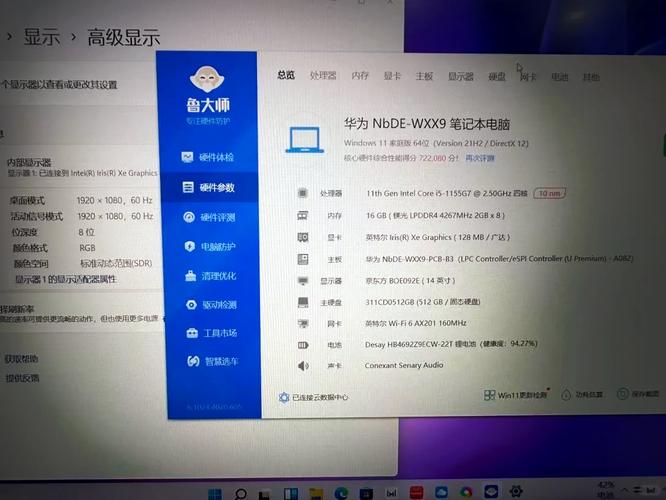This screenshot has height=500, width=666.
Task: Open 硬件体检 in Ludashi sidebar
Action: (207, 157)
